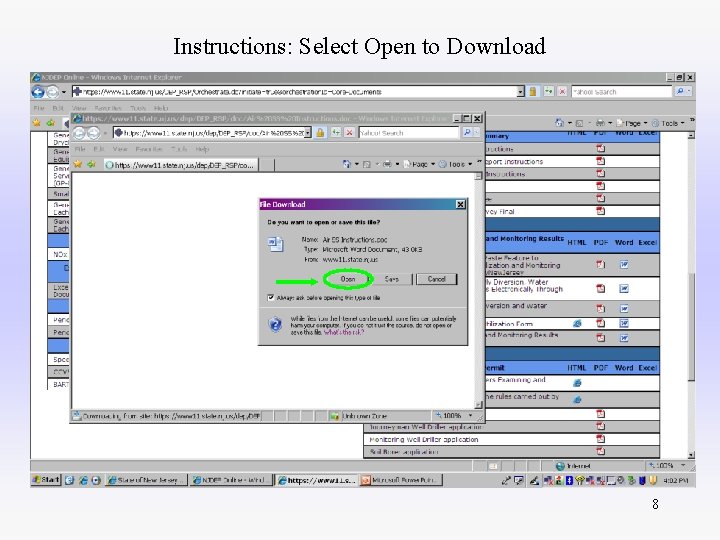Open HTML icon for 'tilization Form' row

[x=577, y=323]
